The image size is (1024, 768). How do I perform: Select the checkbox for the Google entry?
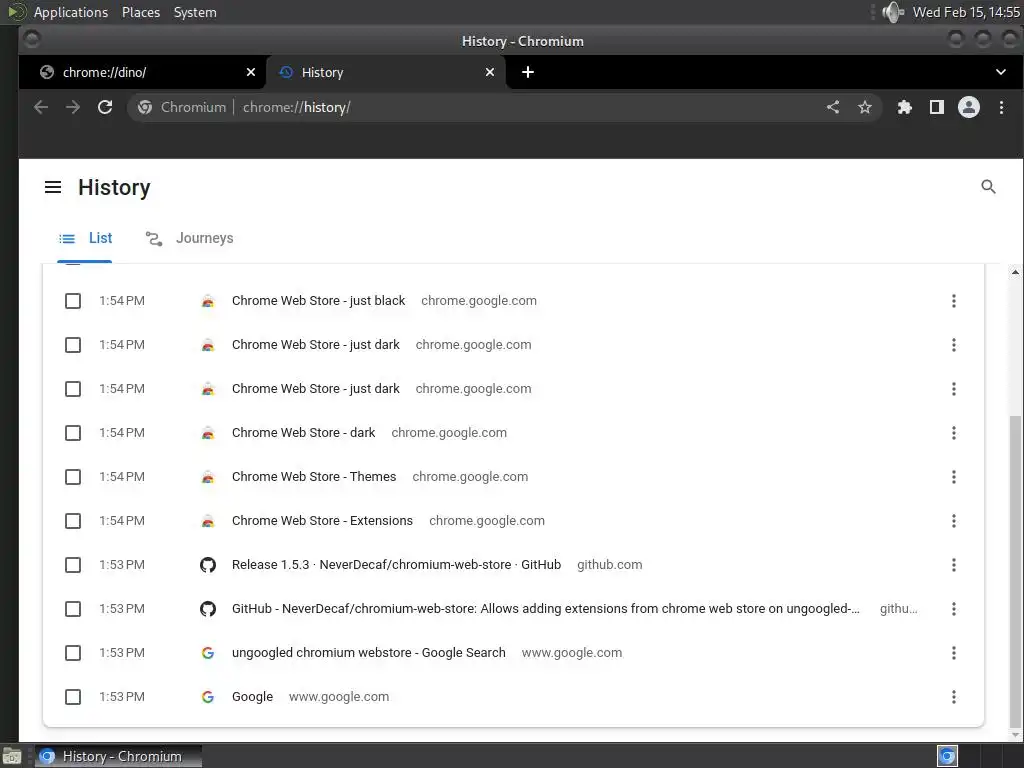(73, 697)
